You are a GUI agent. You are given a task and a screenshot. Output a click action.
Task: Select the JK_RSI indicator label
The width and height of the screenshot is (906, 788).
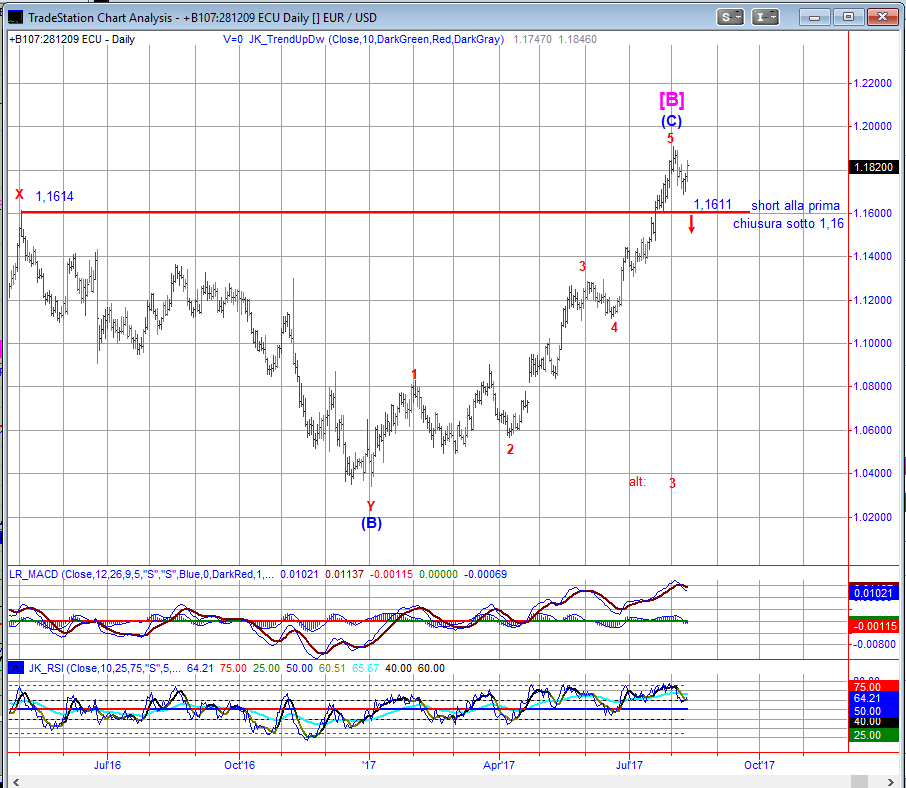pos(105,668)
